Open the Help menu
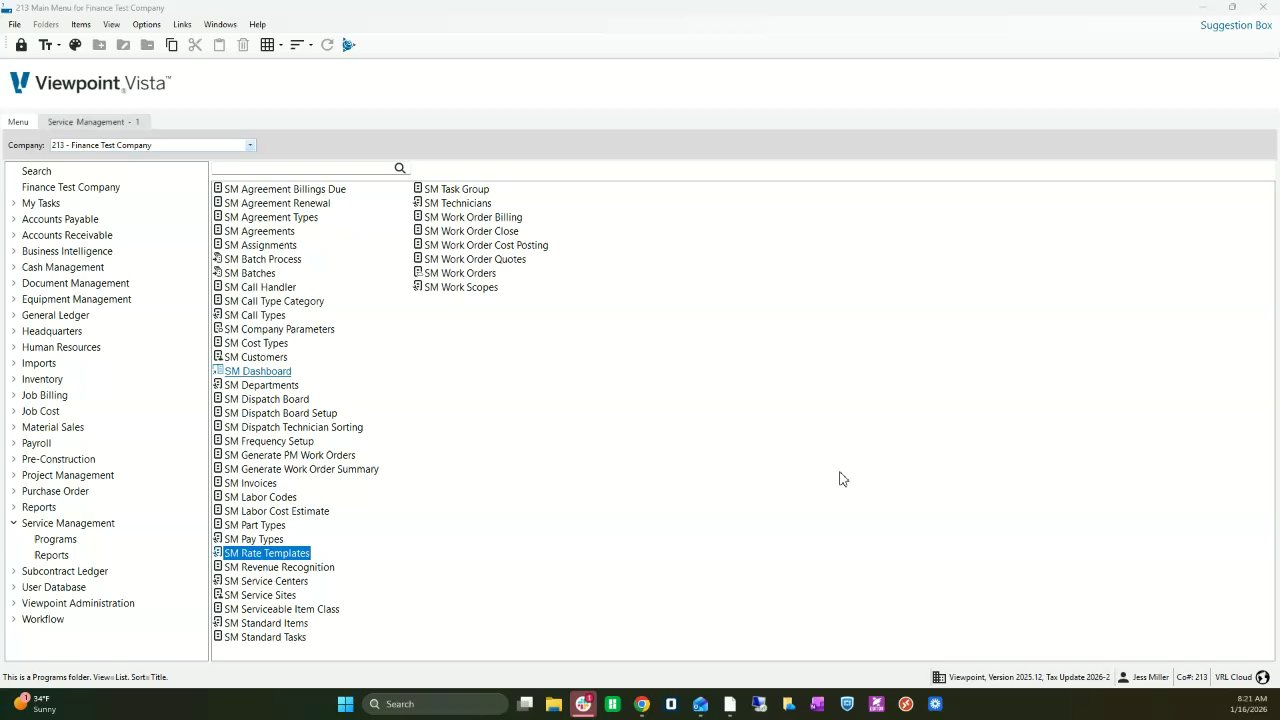The height and width of the screenshot is (720, 1280). point(257,24)
